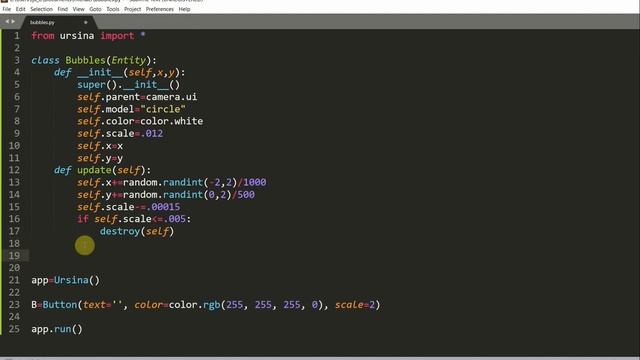Click 'random.randint(-2,2)/1000' line
This screenshot has height=360, width=640.
(194, 182)
